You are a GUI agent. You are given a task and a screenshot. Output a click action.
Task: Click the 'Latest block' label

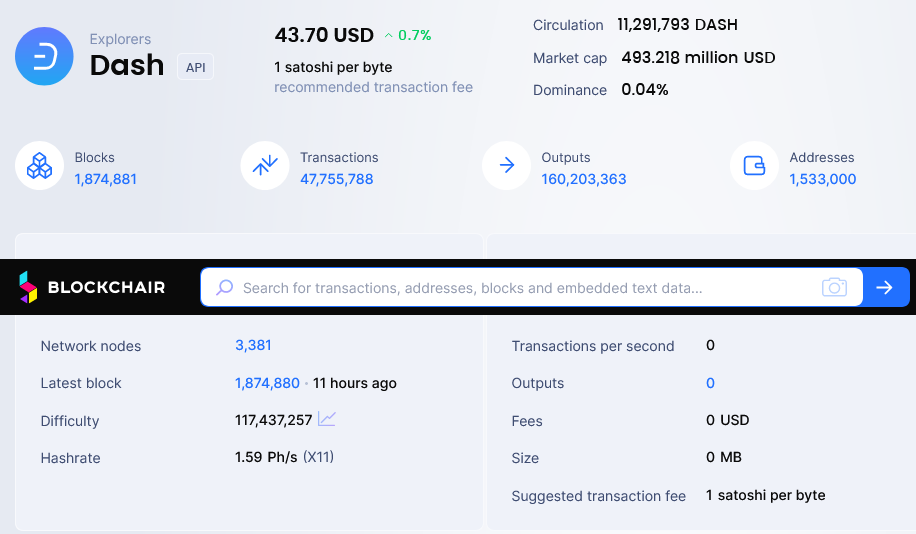81,383
